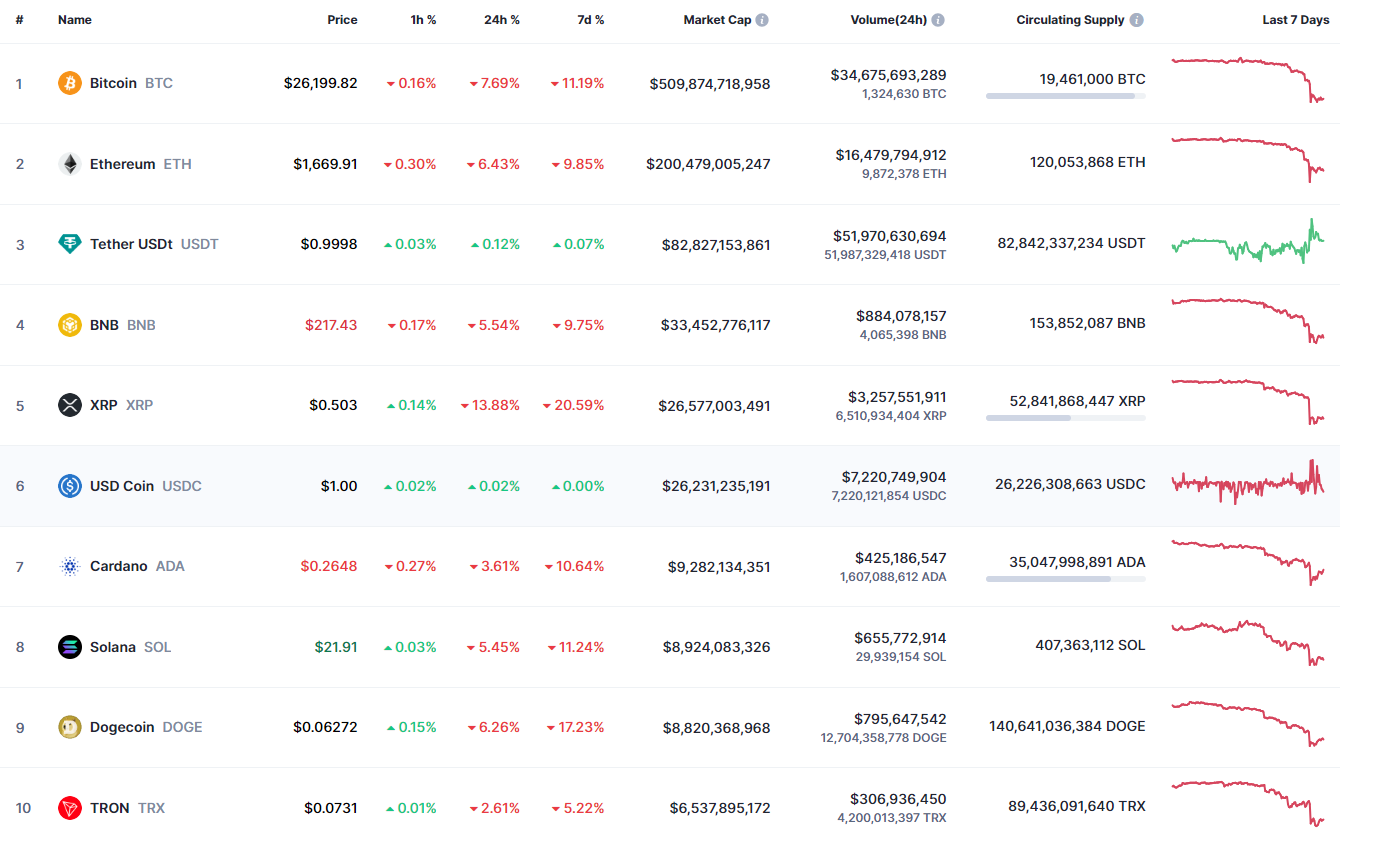Click the Volume(24h) info icon
1378x845 pixels.
(937, 19)
